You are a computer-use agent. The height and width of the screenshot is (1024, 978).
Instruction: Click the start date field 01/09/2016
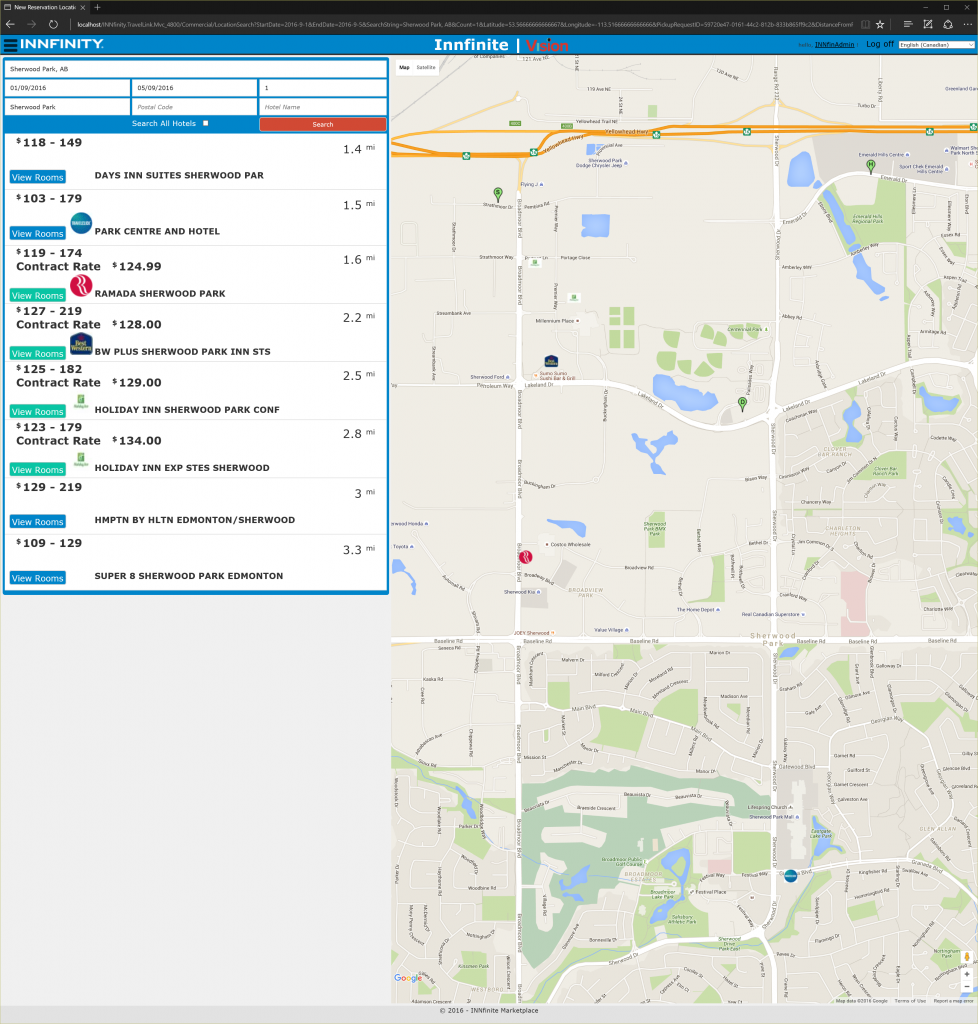68,88
